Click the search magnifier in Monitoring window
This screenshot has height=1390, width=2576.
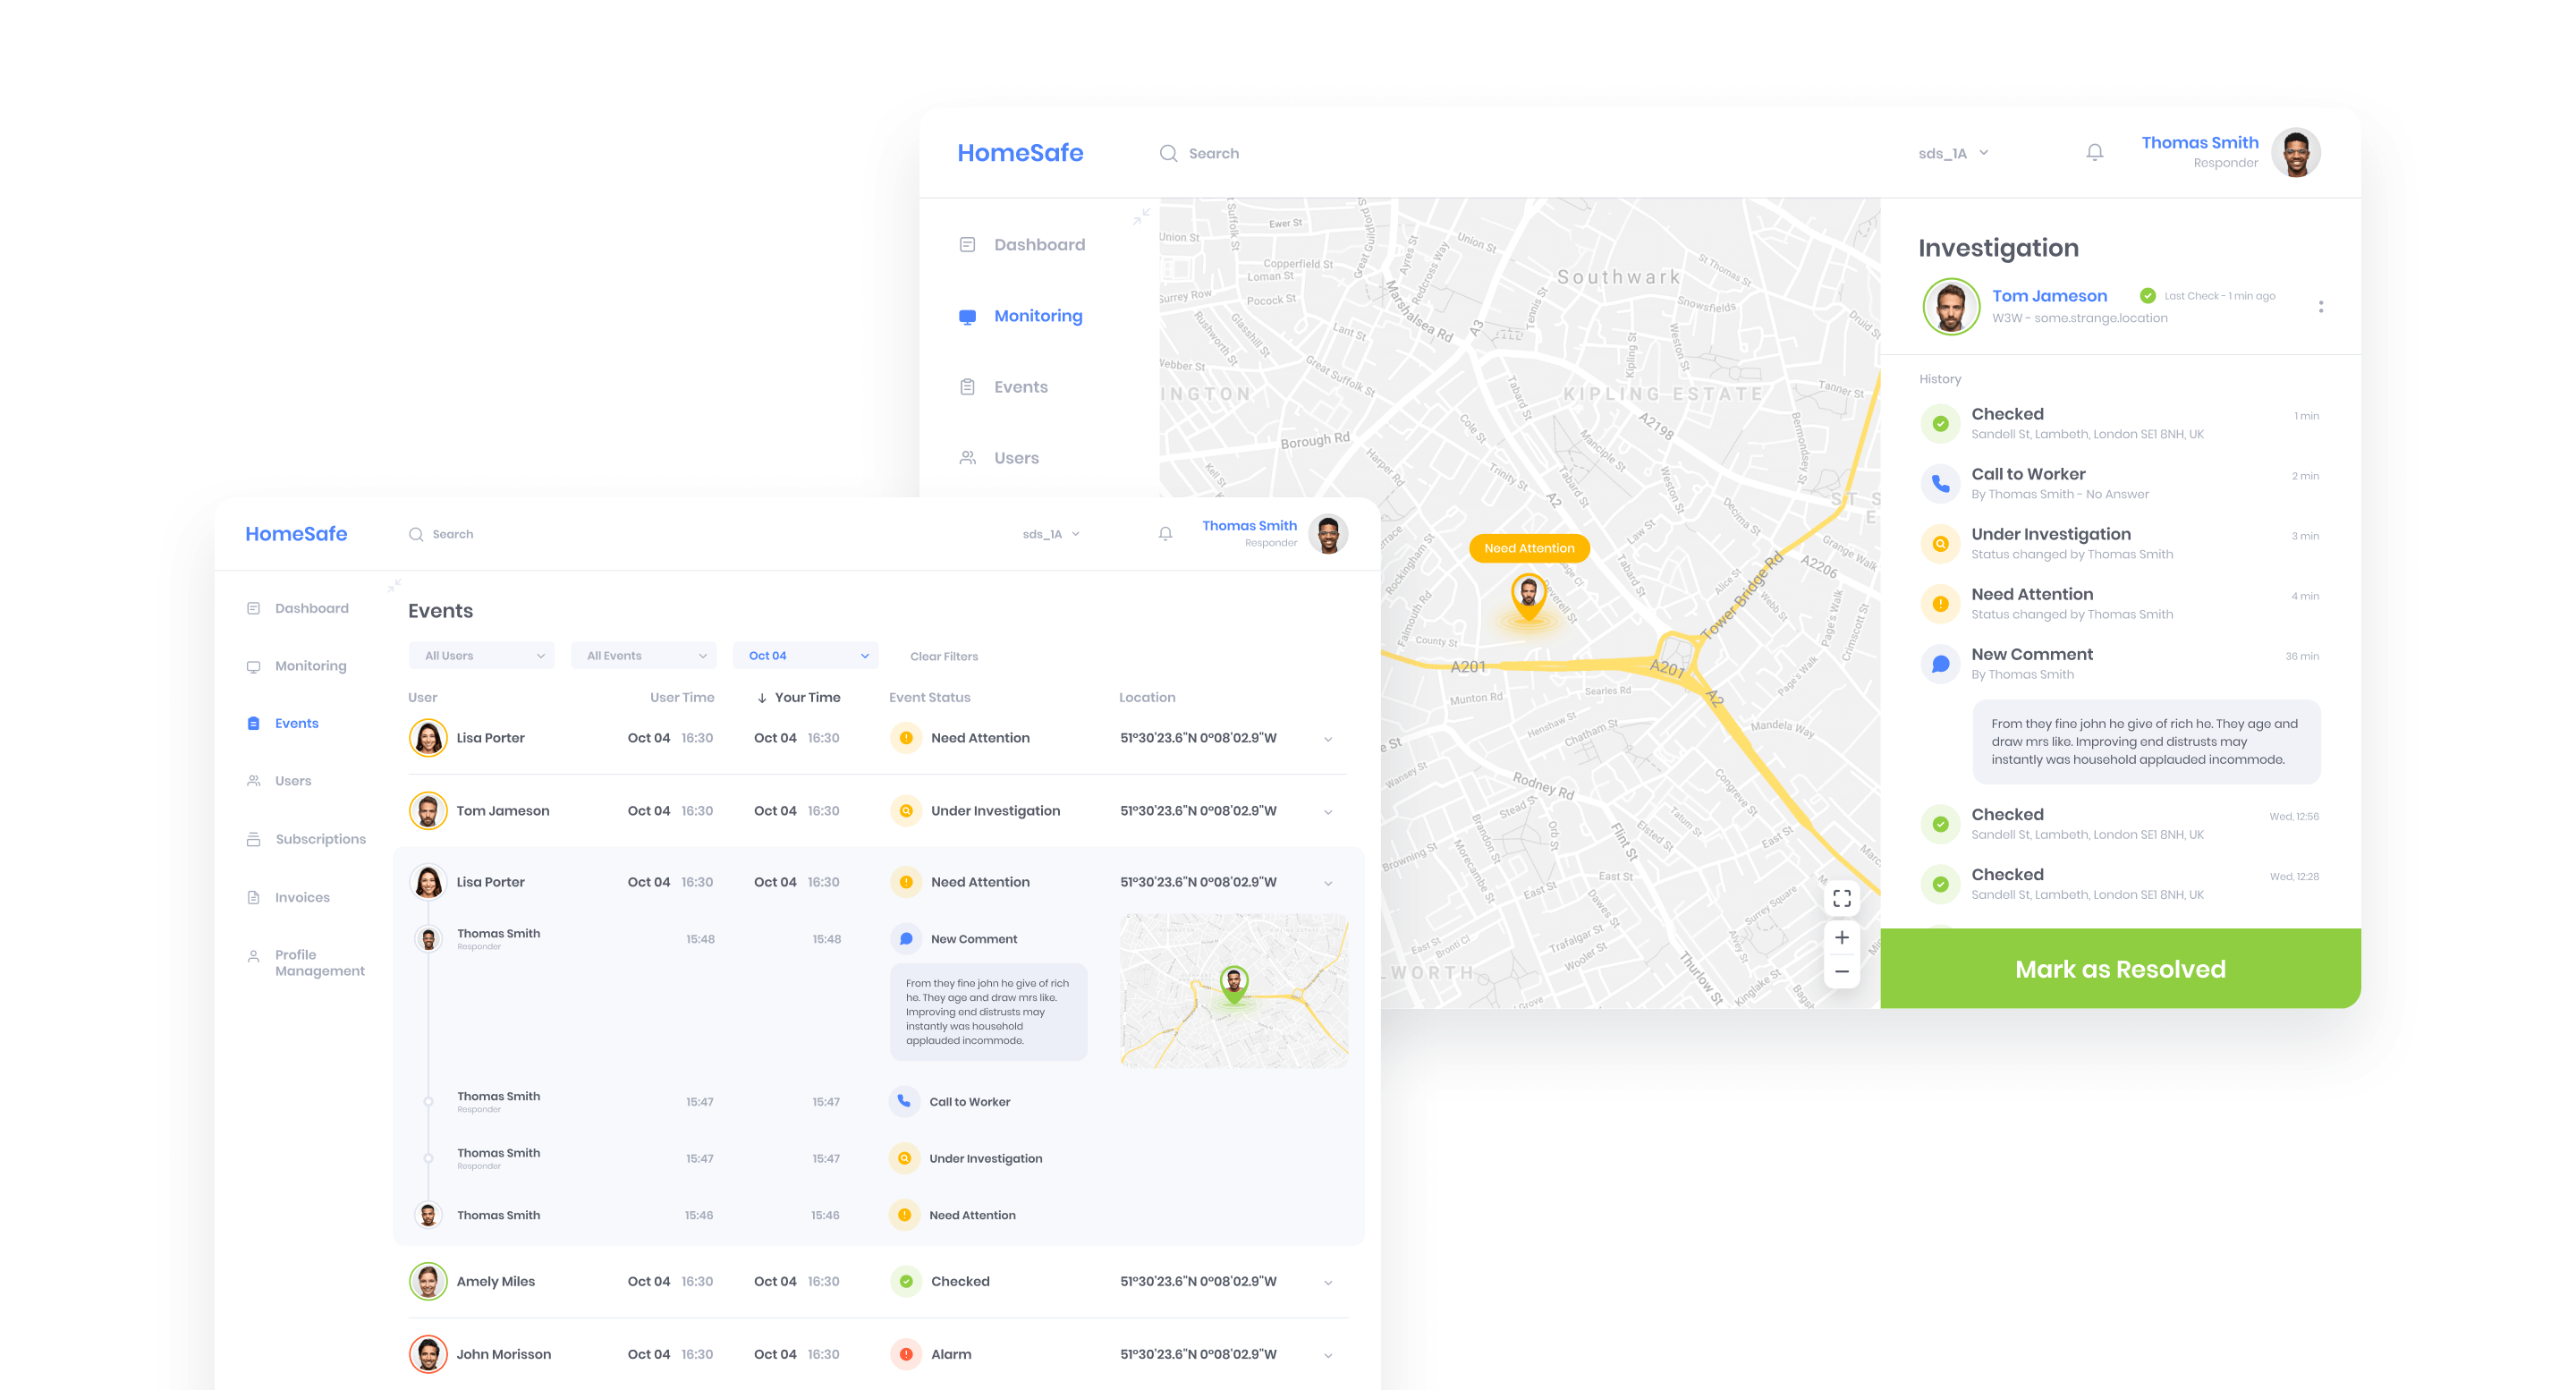(1168, 153)
